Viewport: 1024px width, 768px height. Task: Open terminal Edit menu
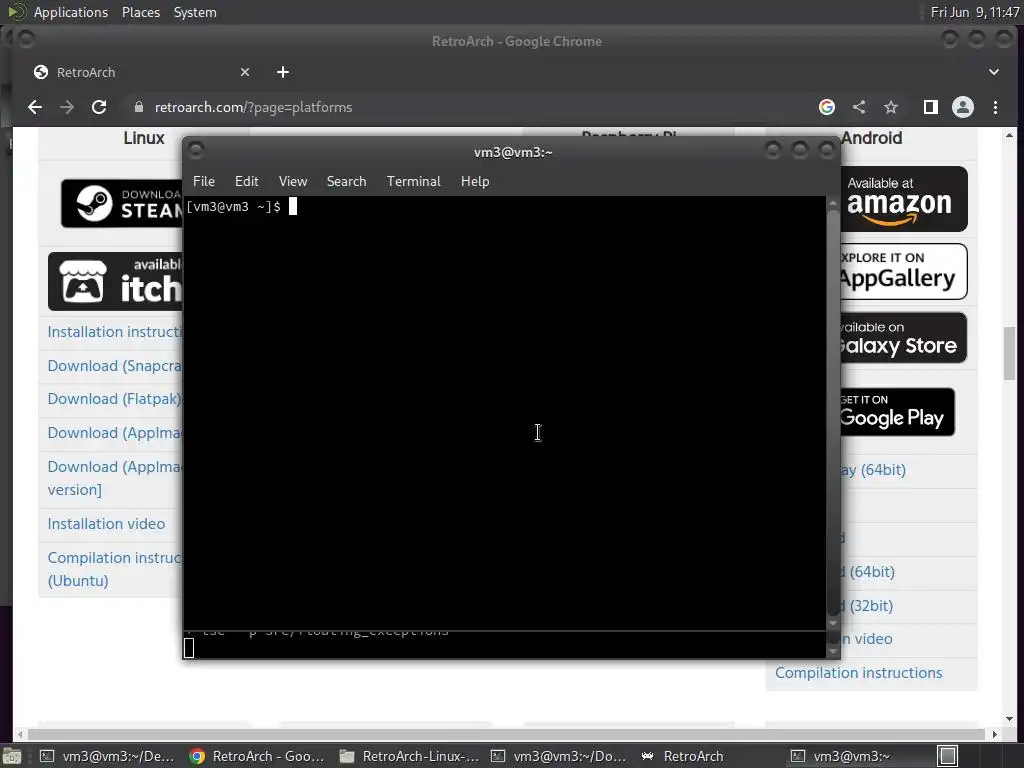(x=246, y=182)
